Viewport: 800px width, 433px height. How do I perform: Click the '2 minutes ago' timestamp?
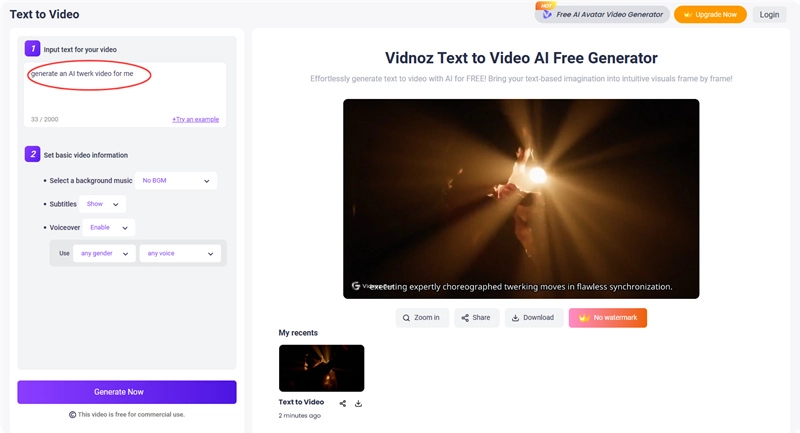pos(299,416)
